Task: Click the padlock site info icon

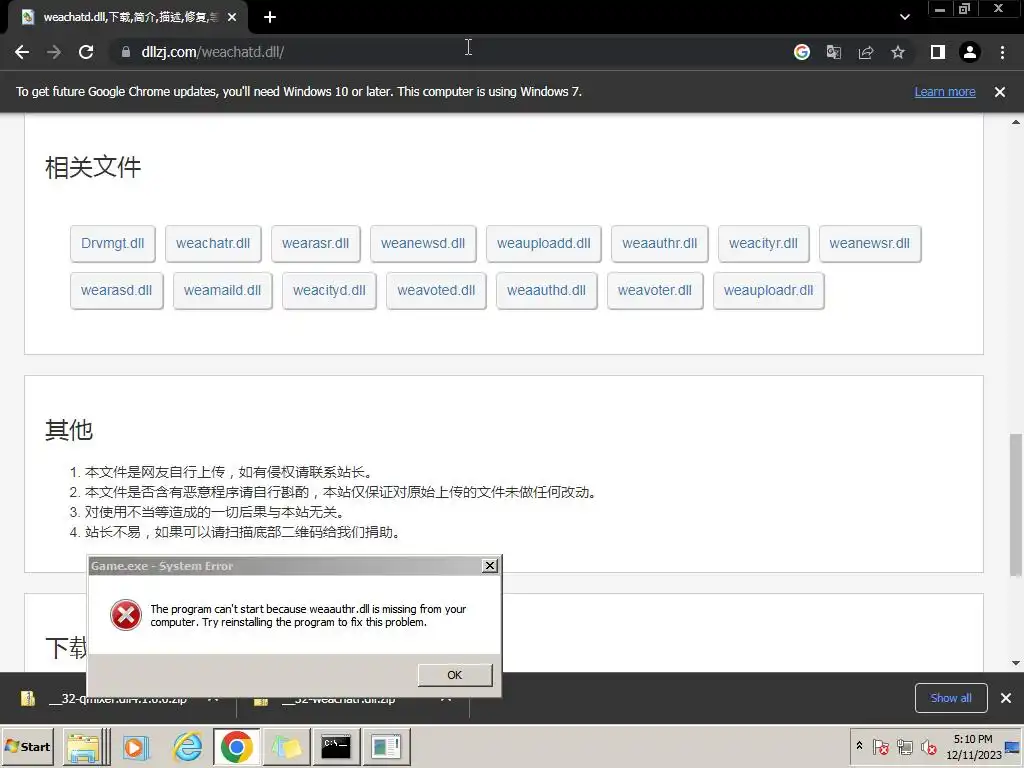Action: tap(126, 52)
